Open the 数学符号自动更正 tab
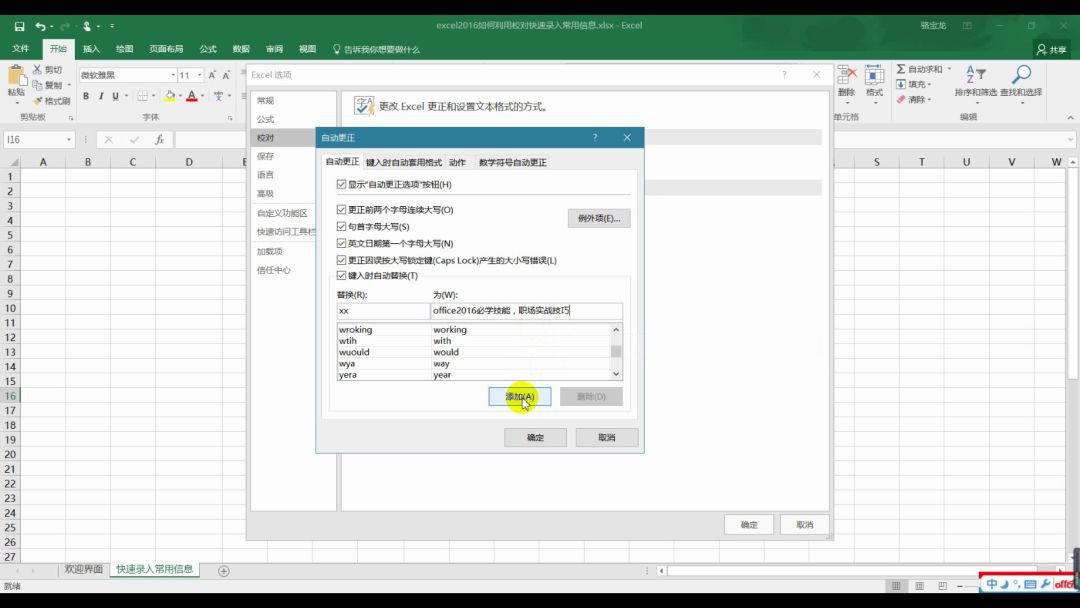 point(512,162)
